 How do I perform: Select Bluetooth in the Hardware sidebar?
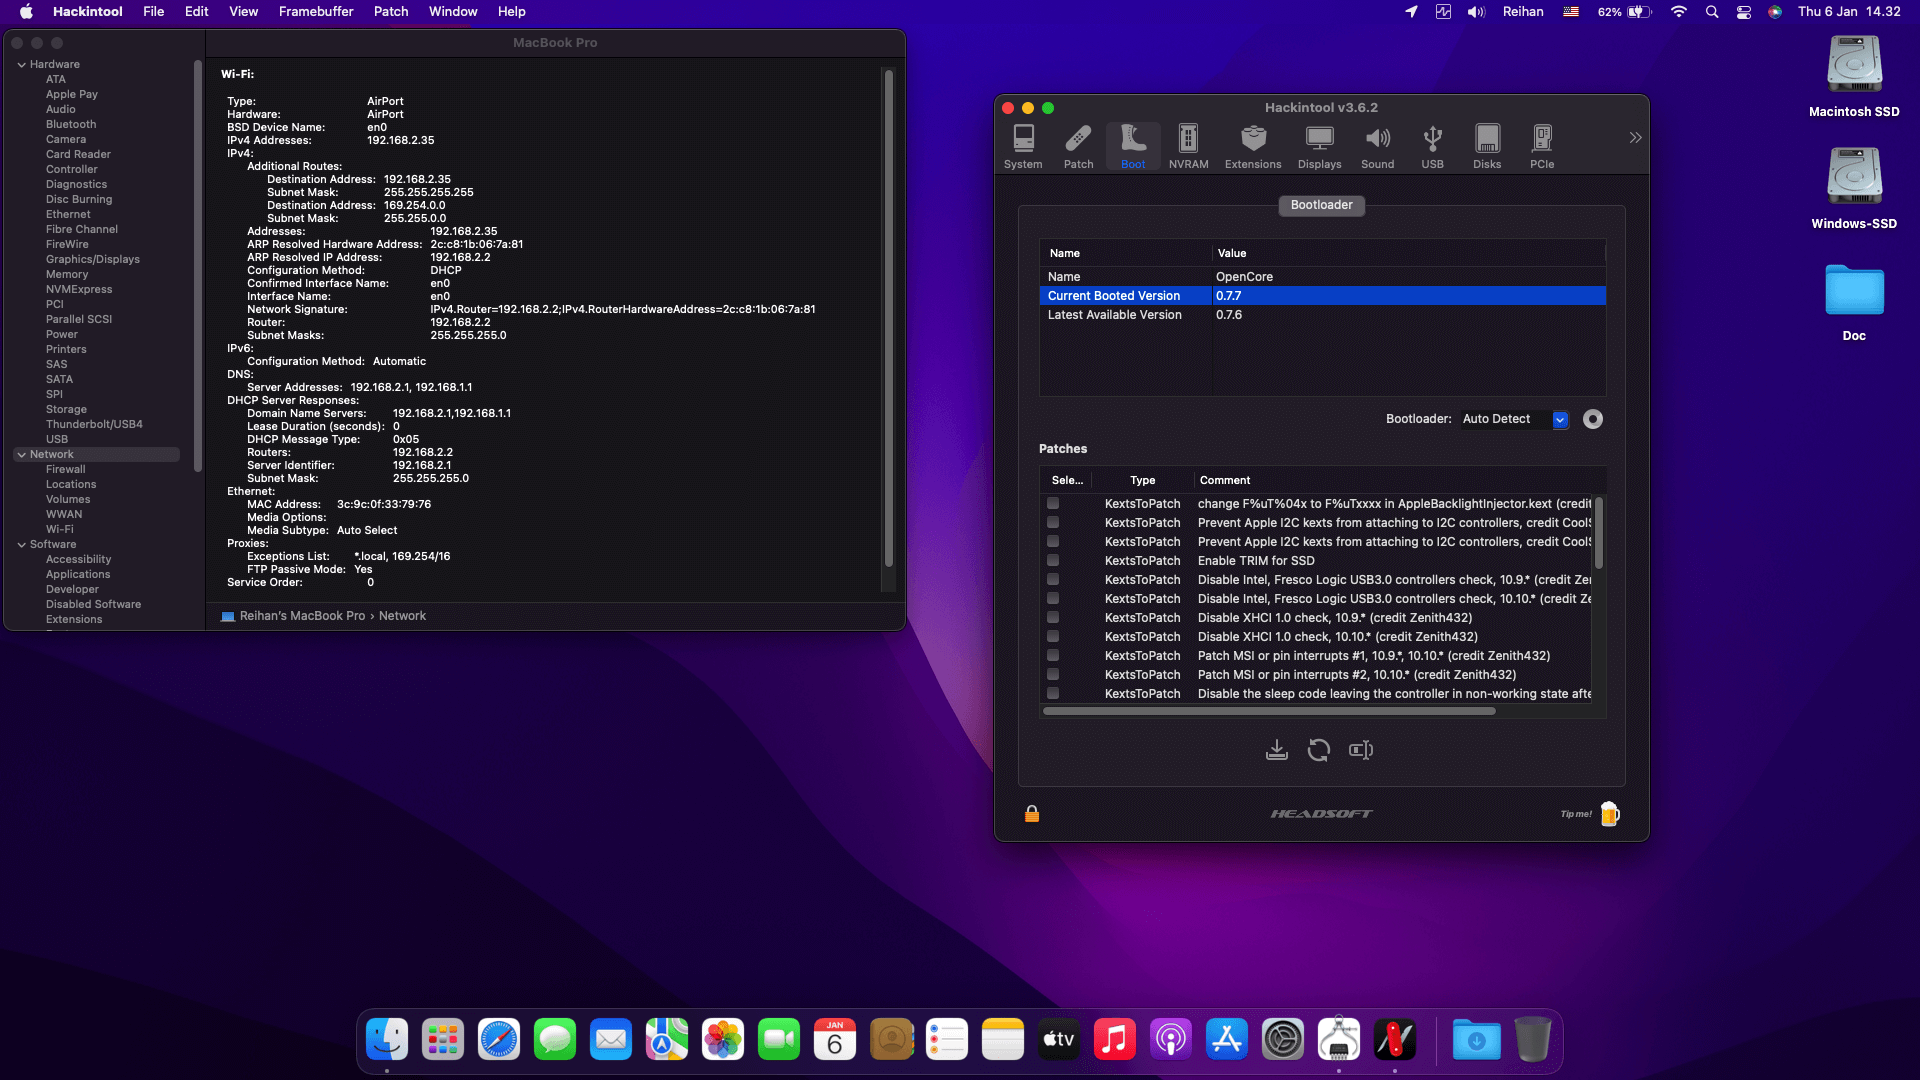coord(71,124)
